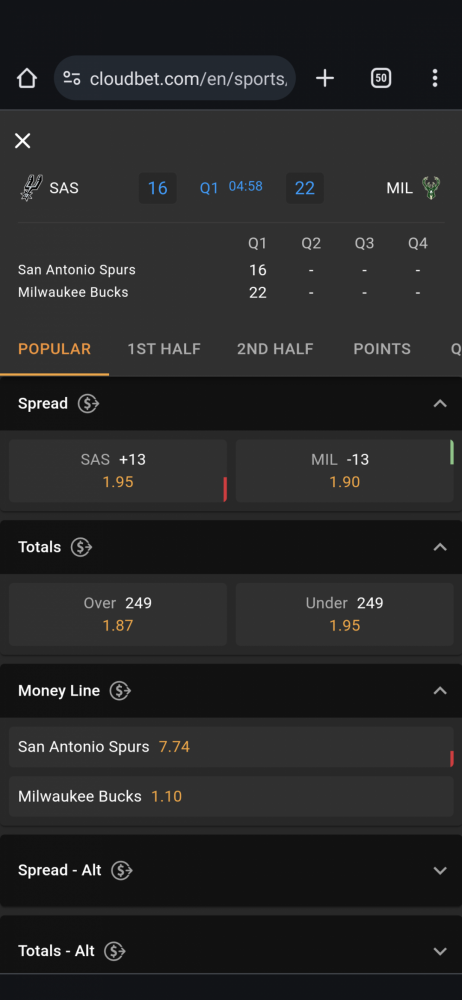This screenshot has width=462, height=1000.
Task: Open a new browser tab
Action: pos(325,78)
